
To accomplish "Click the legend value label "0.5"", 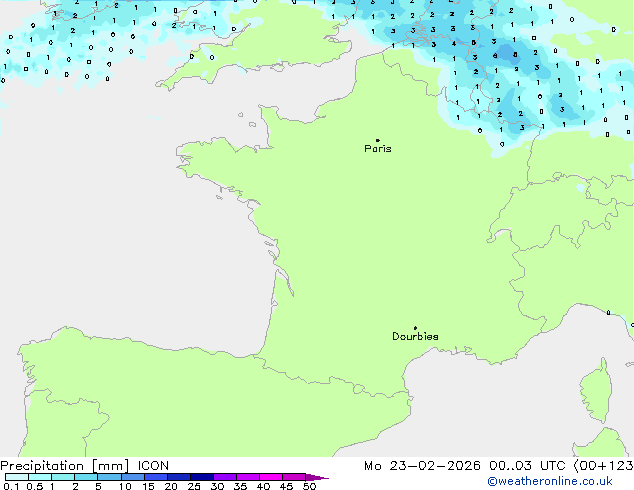I will [35, 486].
